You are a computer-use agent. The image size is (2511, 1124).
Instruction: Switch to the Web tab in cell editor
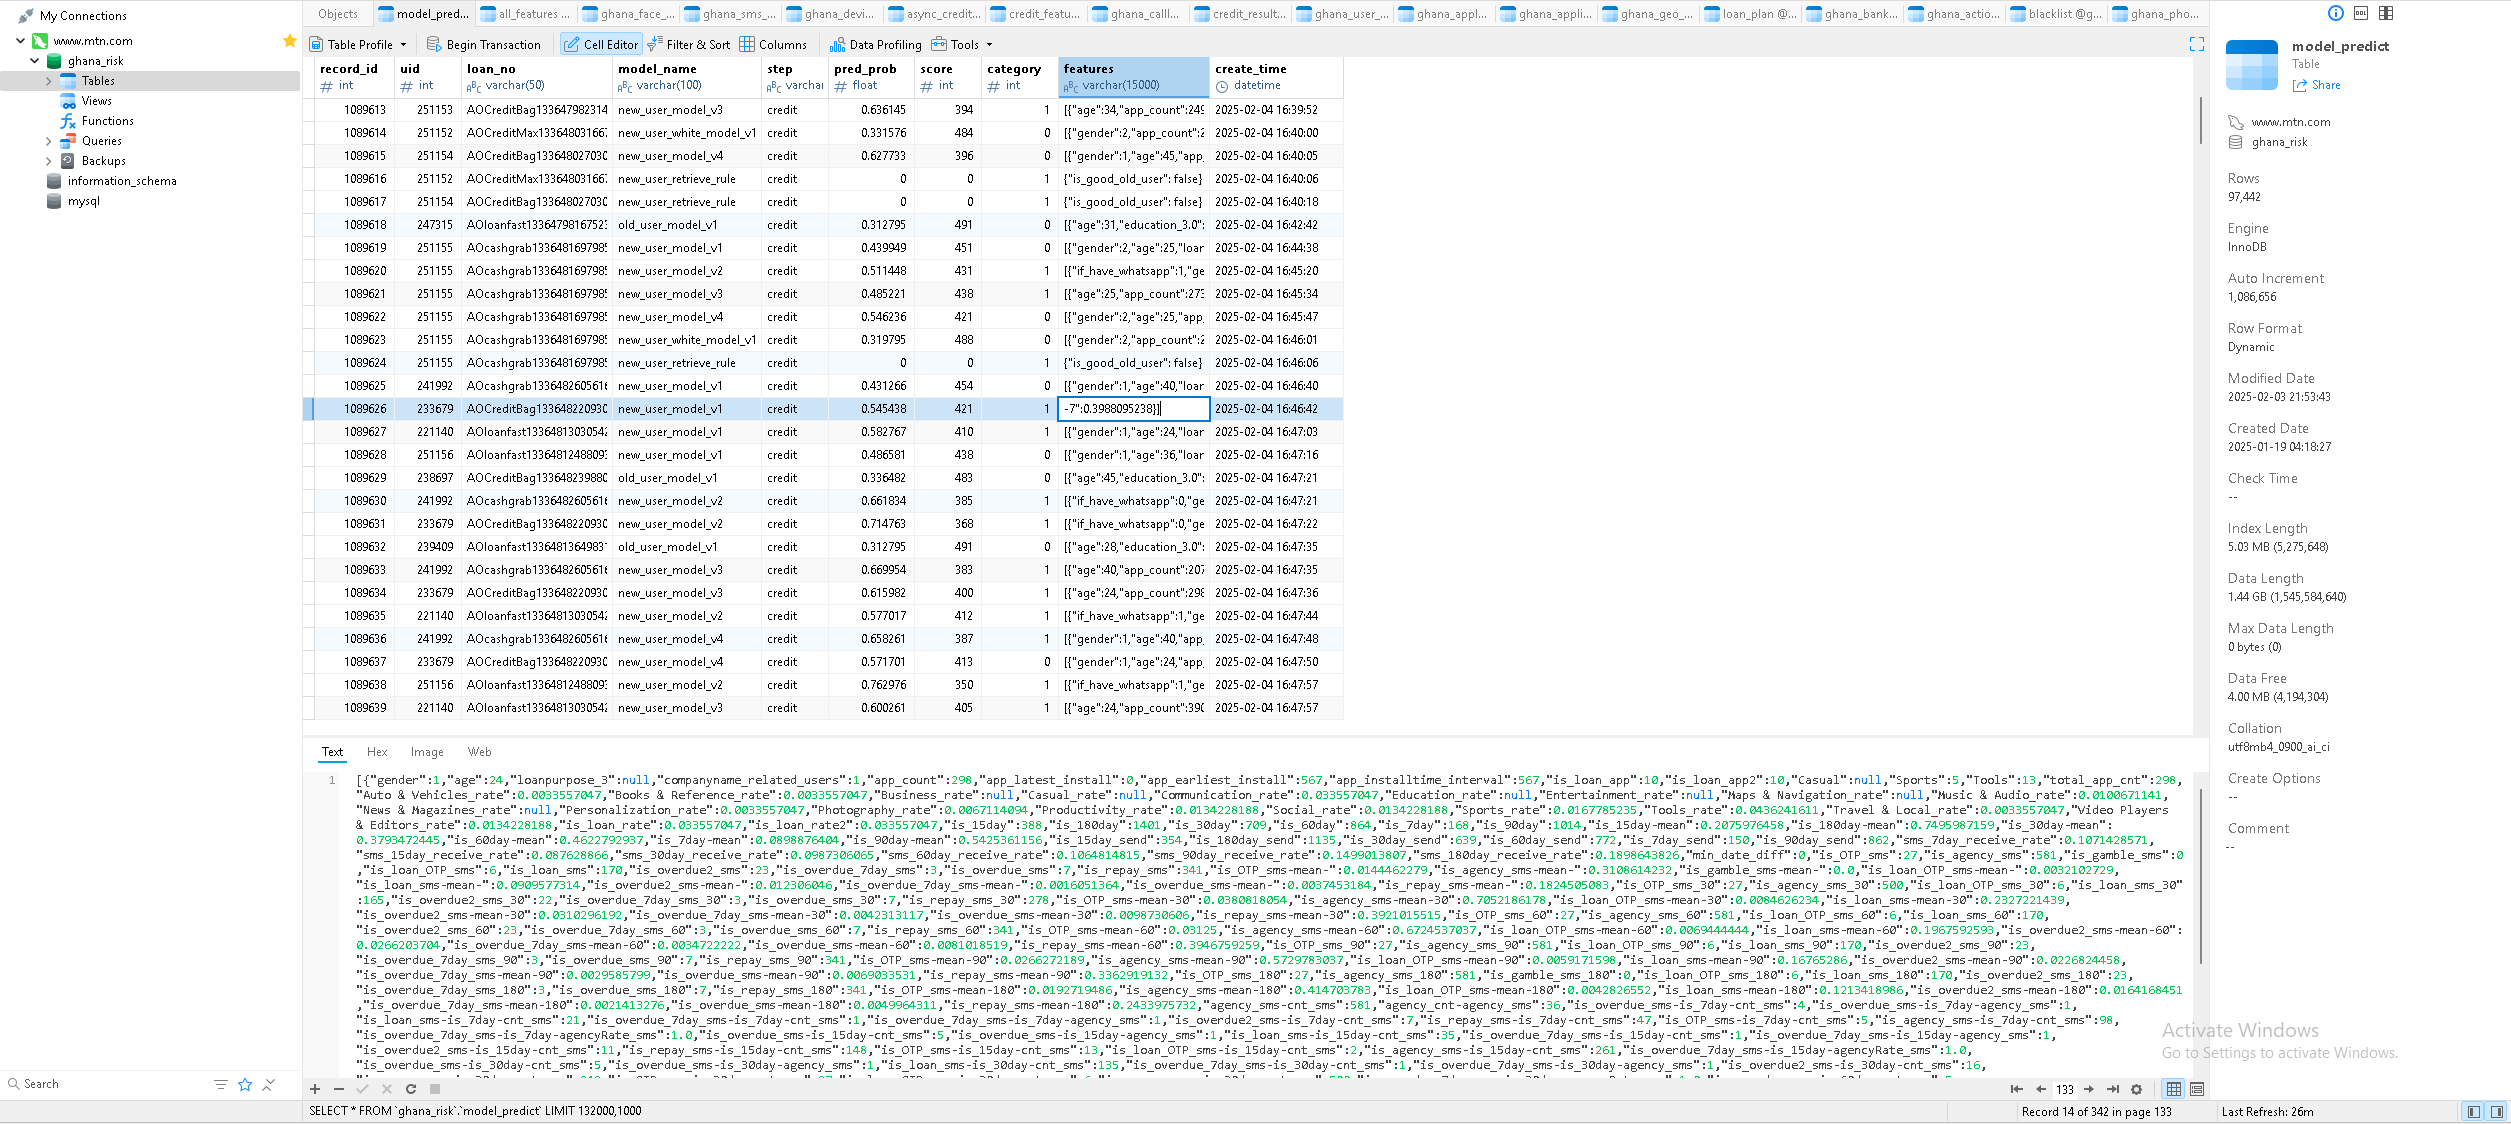[479, 752]
